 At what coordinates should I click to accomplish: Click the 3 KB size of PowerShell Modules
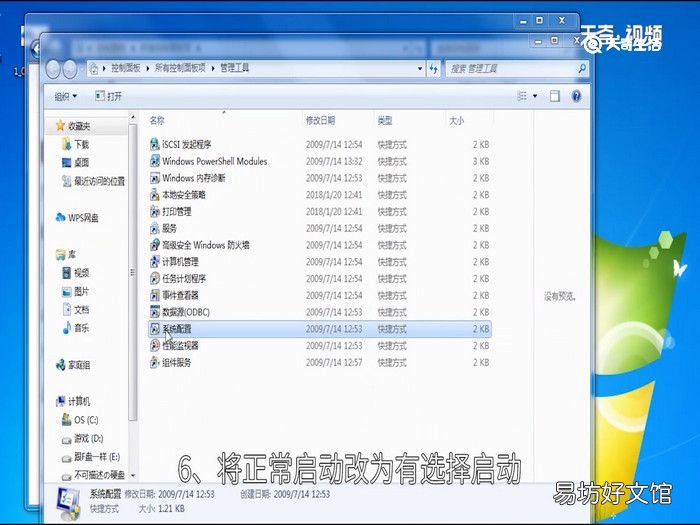(481, 161)
